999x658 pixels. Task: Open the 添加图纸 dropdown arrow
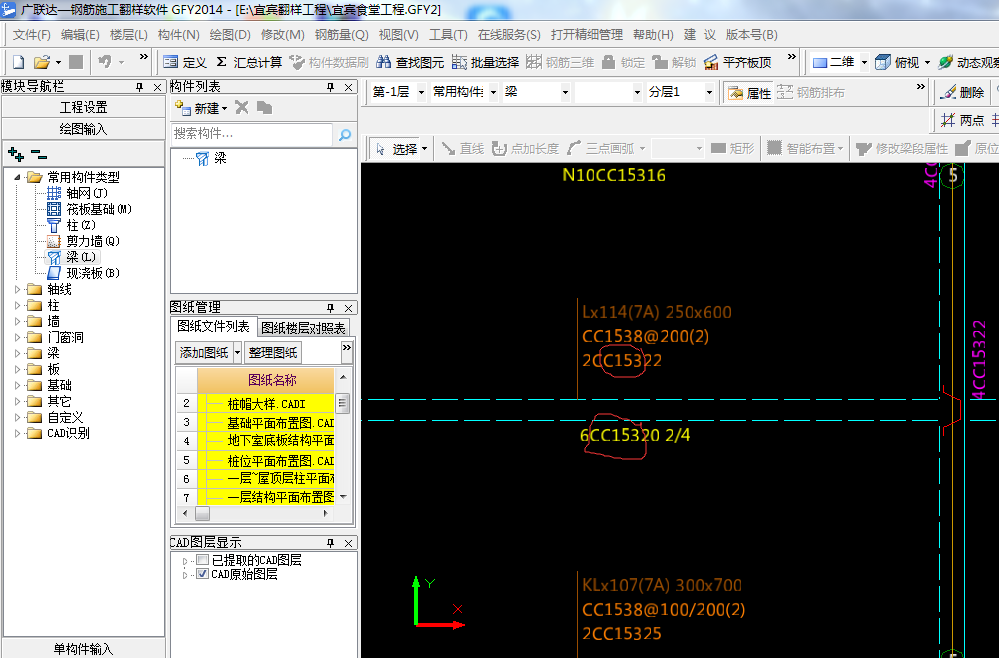click(x=237, y=352)
